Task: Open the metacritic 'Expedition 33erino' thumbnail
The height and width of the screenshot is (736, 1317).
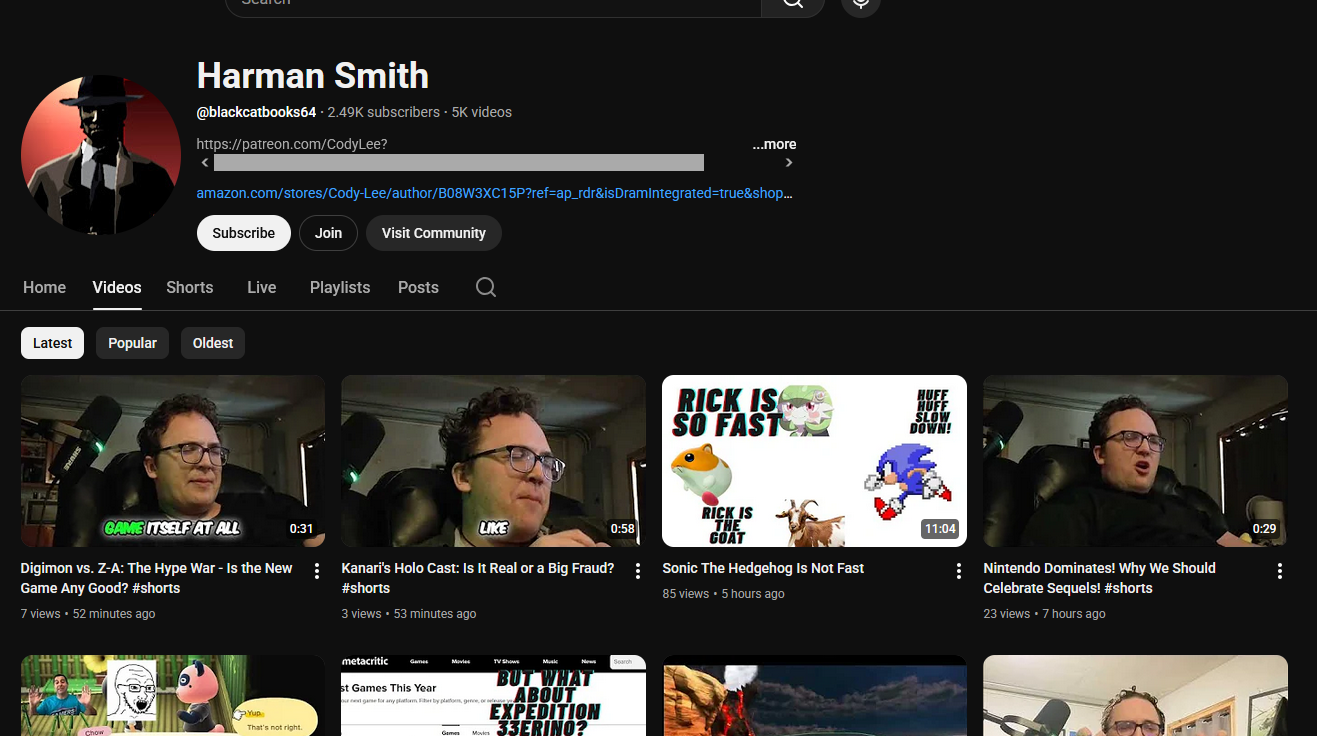Action: pos(494,696)
